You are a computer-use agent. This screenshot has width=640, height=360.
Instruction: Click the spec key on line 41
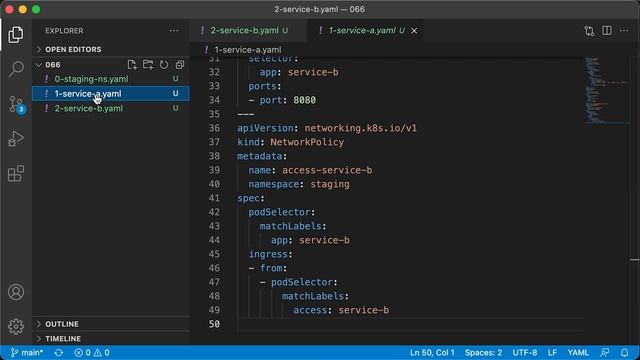pos(248,198)
